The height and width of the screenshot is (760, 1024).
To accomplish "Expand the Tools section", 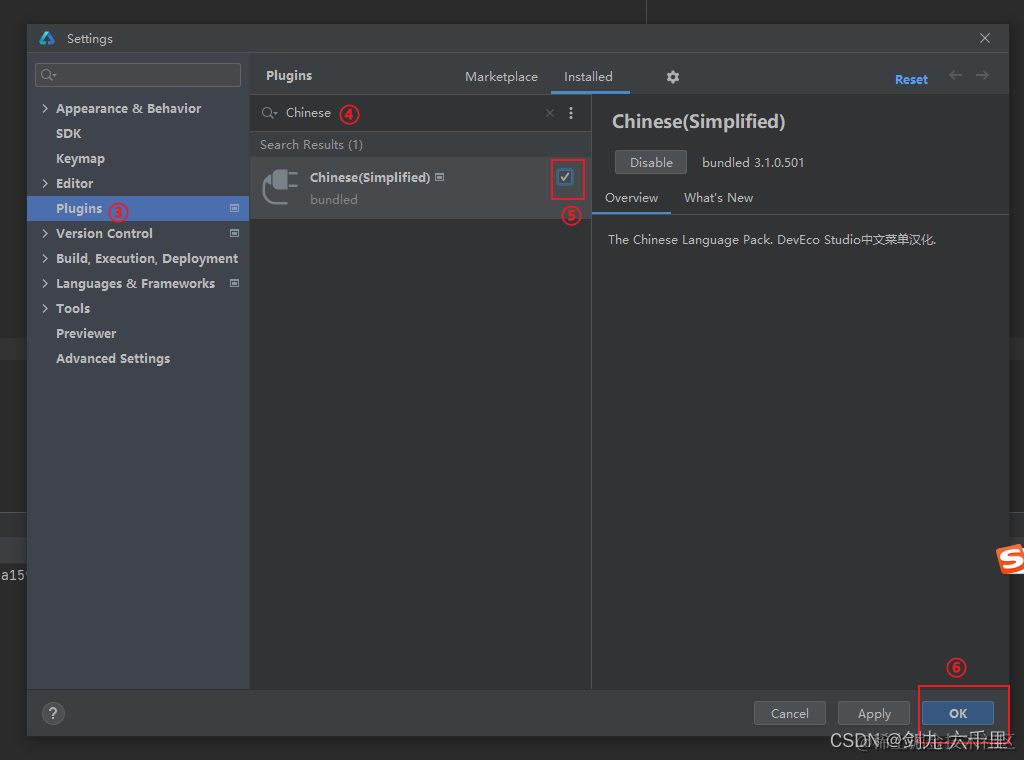I will 45,308.
